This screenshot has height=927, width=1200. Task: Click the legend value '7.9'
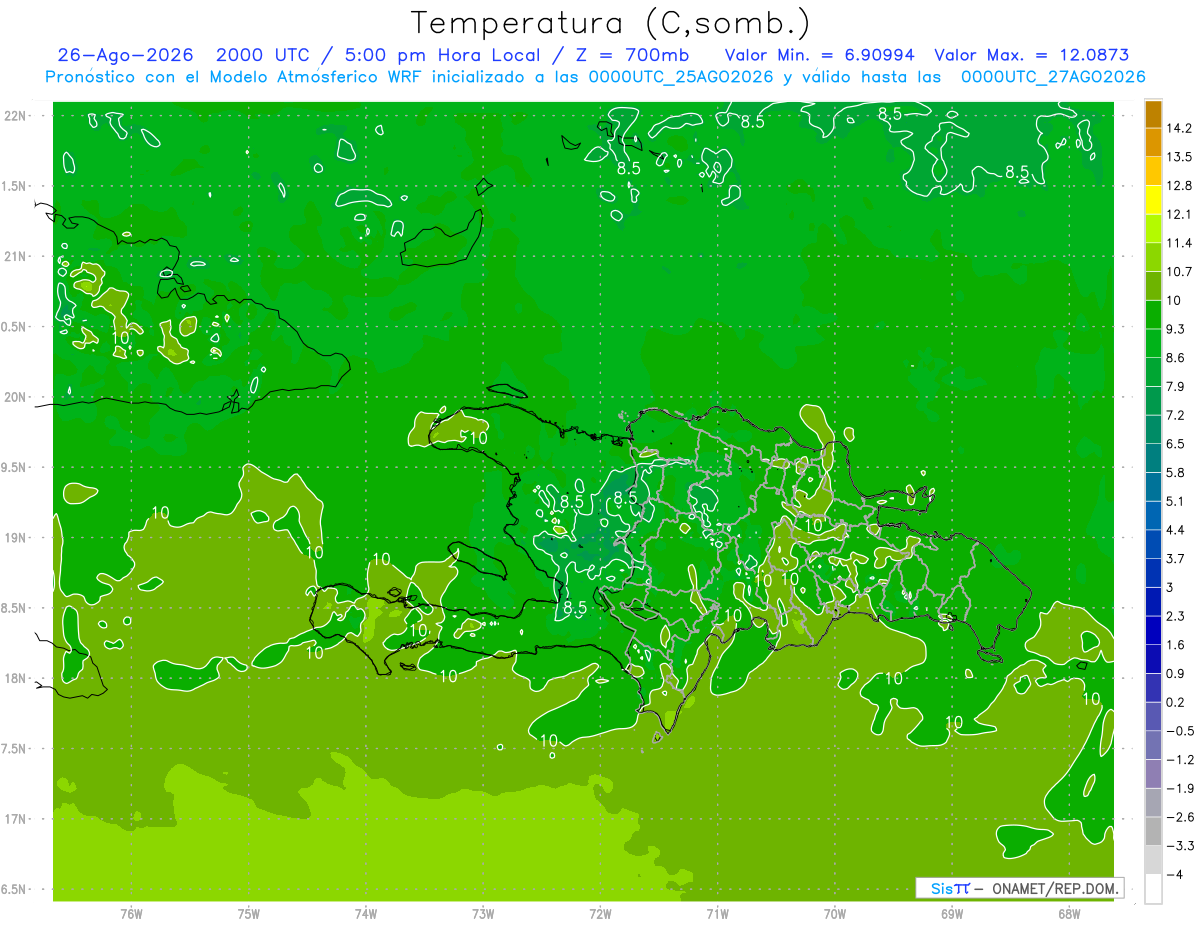(1176, 387)
